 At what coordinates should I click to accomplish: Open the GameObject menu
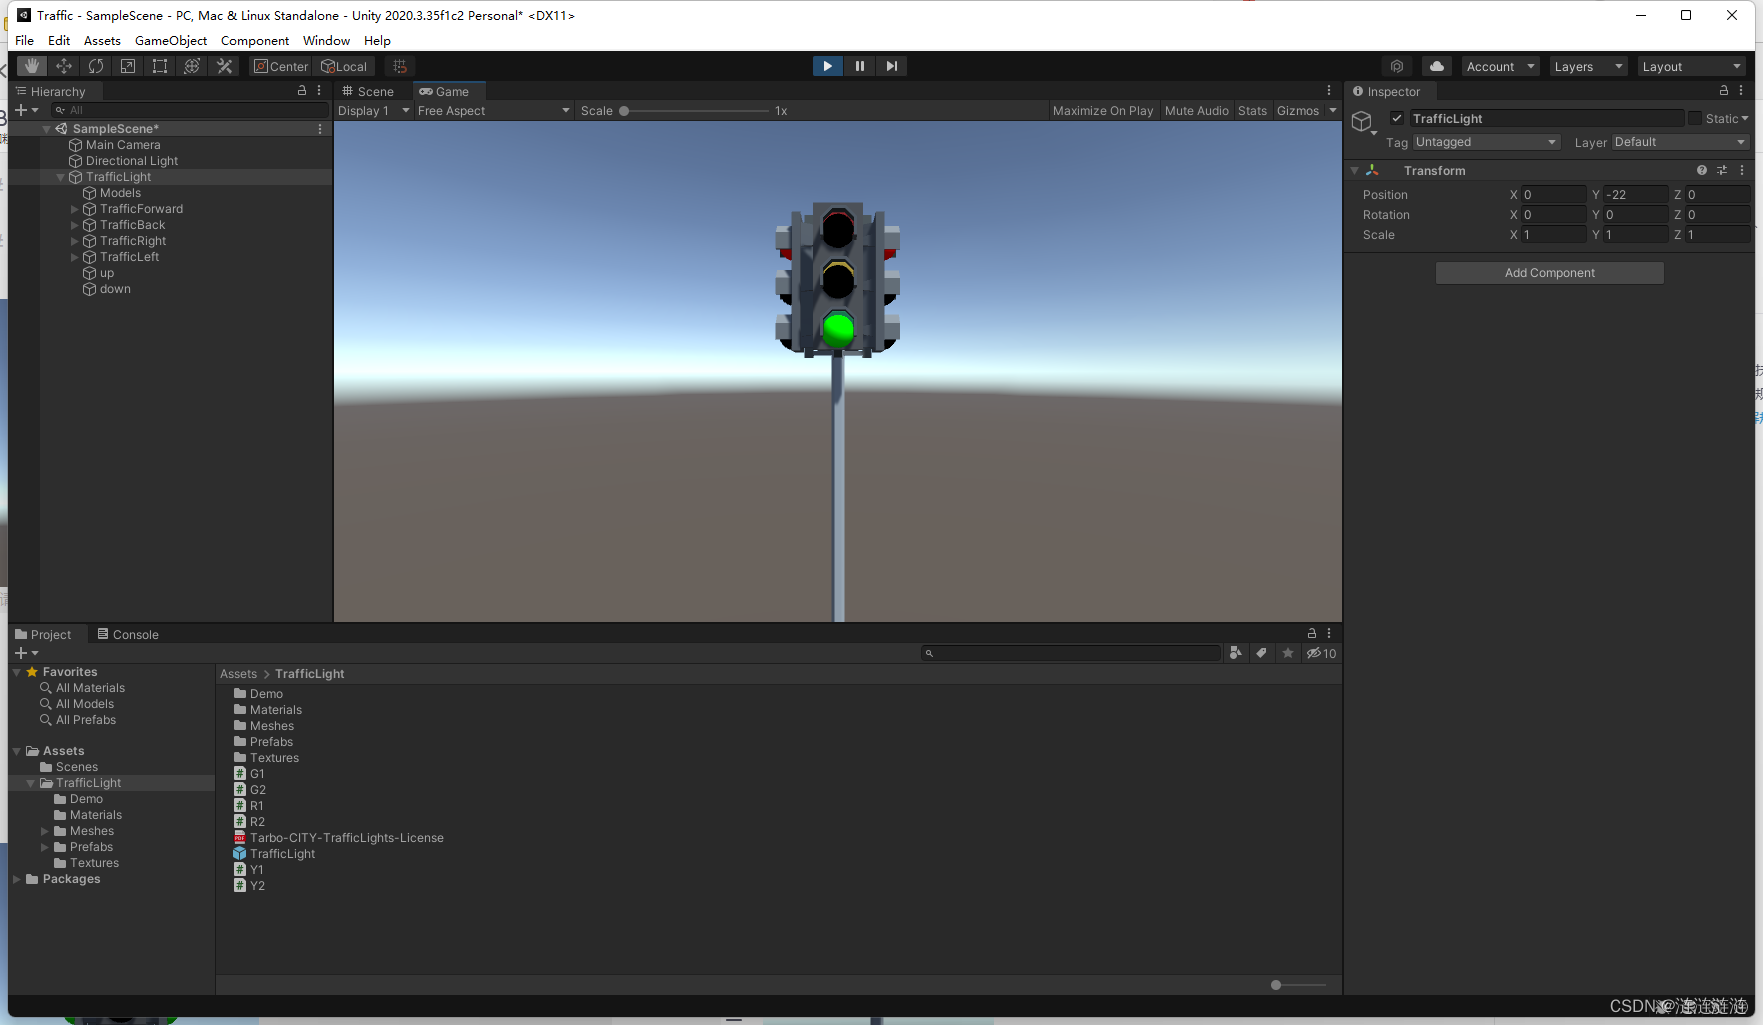[171, 40]
